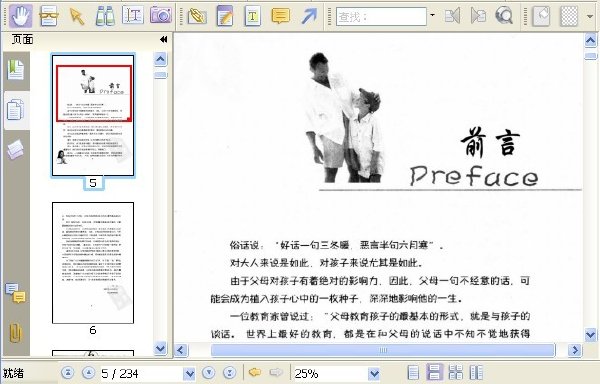Choose the arrow selection tool
The image size is (600, 384).
point(77,16)
